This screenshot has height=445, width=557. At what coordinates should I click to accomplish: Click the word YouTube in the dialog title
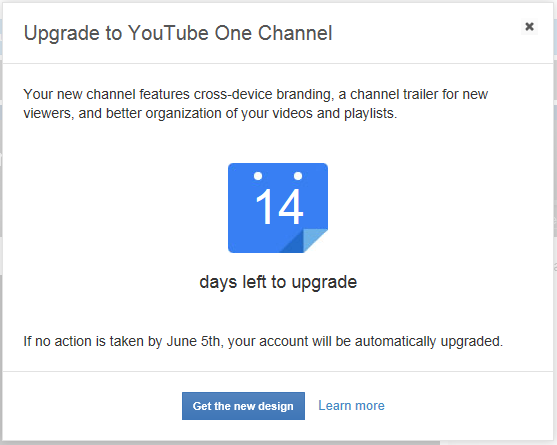click(x=168, y=33)
